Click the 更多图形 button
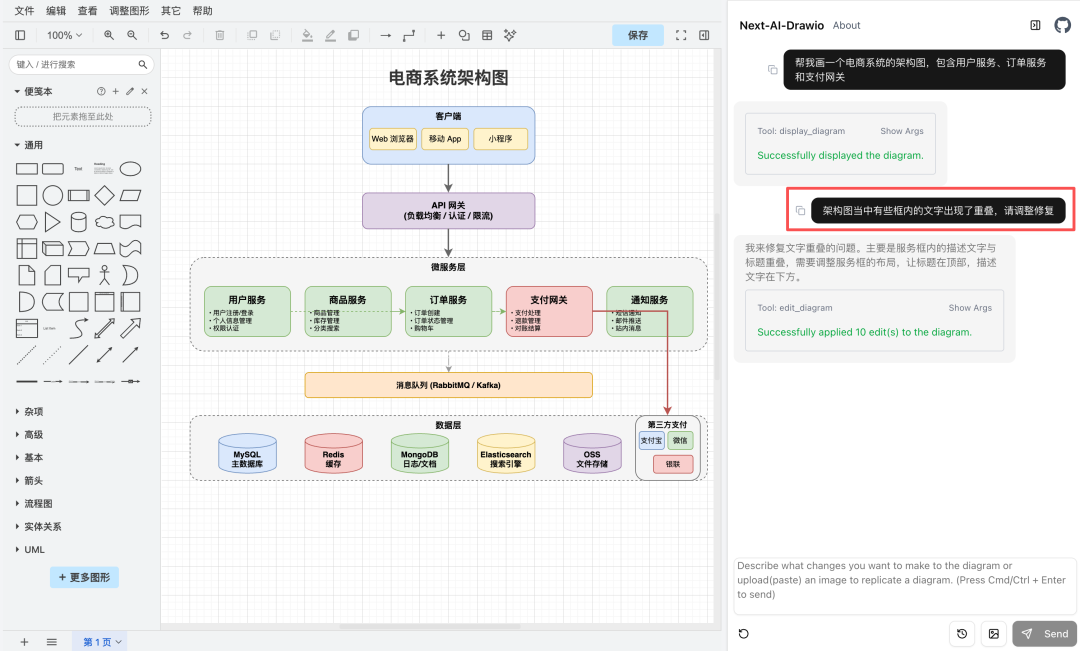The height and width of the screenshot is (651, 1080). pyautogui.click(x=85, y=577)
